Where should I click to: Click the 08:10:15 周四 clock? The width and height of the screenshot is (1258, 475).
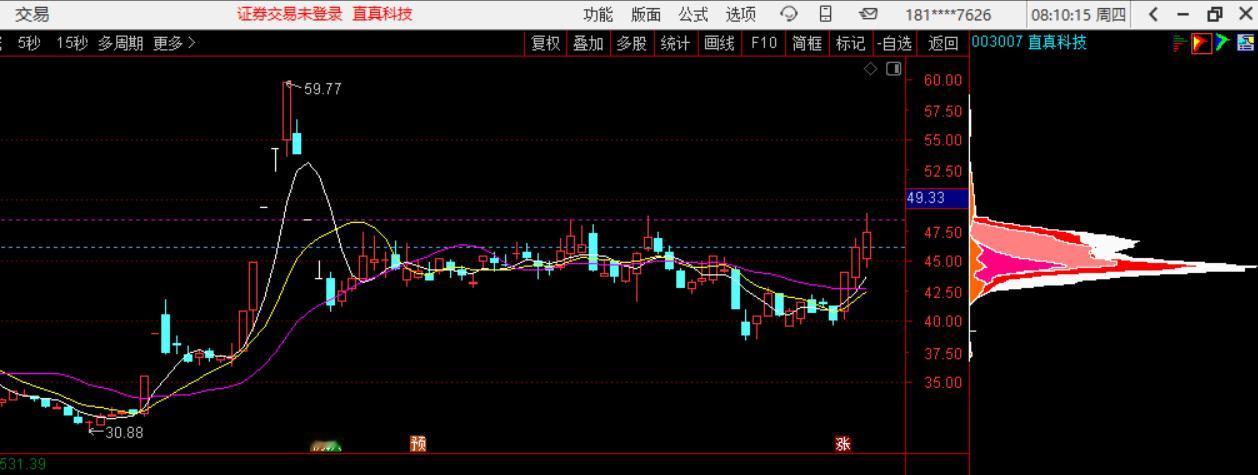coord(1079,14)
